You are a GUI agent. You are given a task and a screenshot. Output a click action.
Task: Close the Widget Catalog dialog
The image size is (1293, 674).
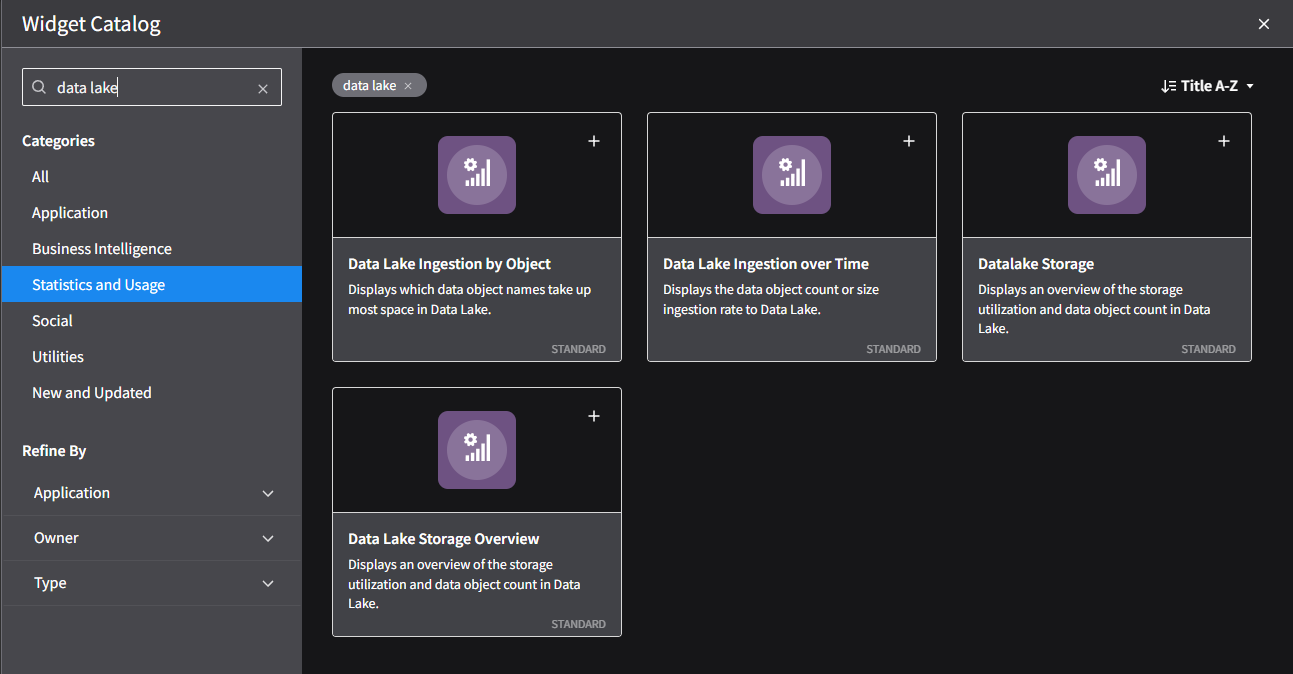pos(1264,24)
